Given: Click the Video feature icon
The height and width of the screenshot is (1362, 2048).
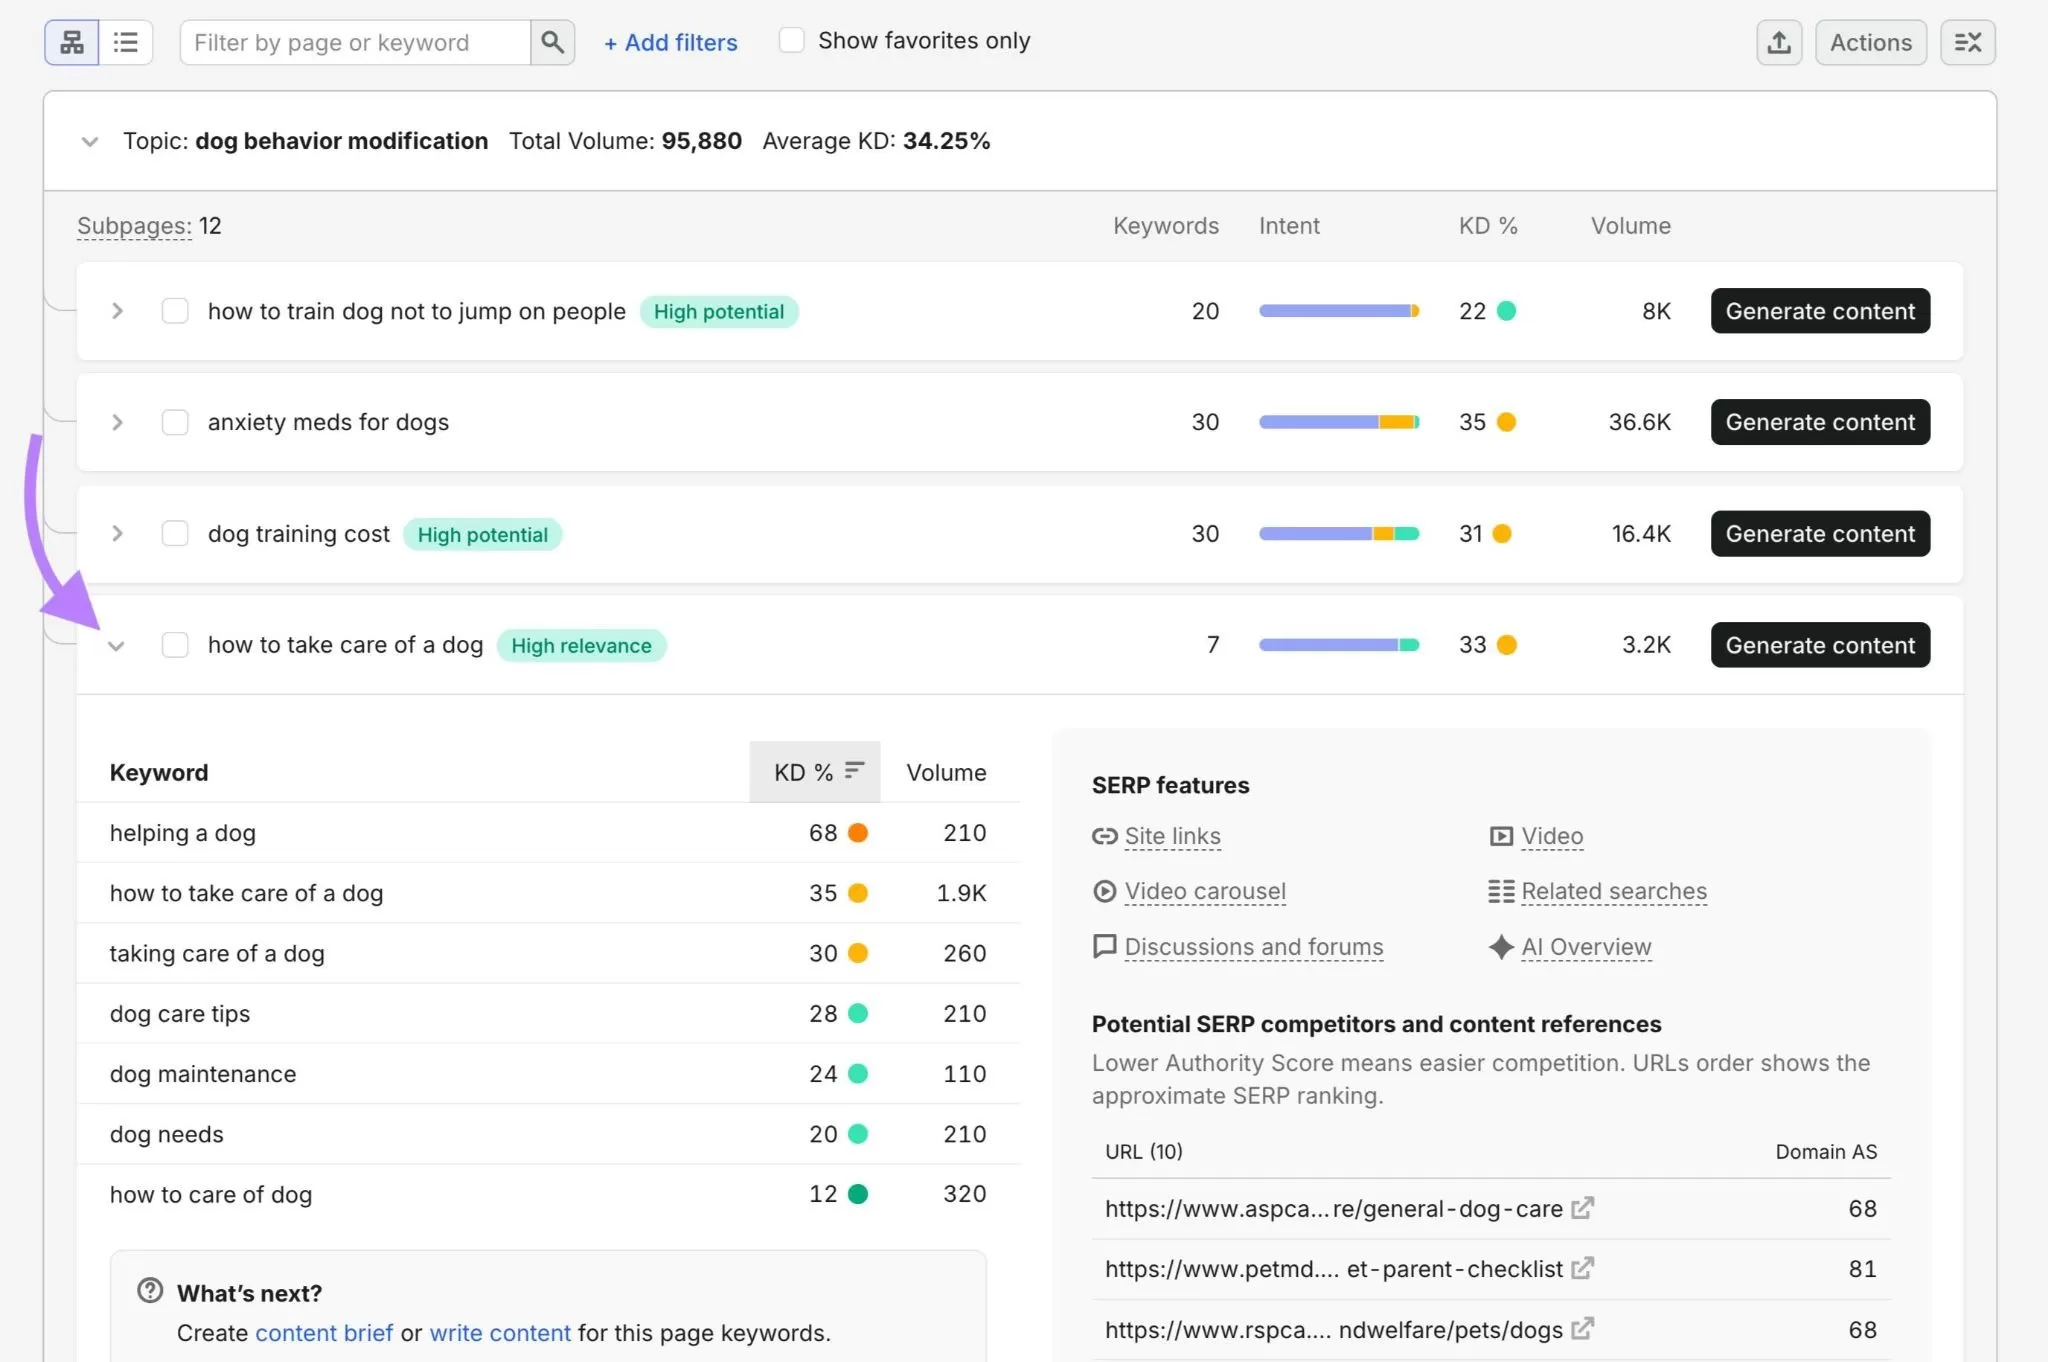Looking at the screenshot, I should (1501, 836).
